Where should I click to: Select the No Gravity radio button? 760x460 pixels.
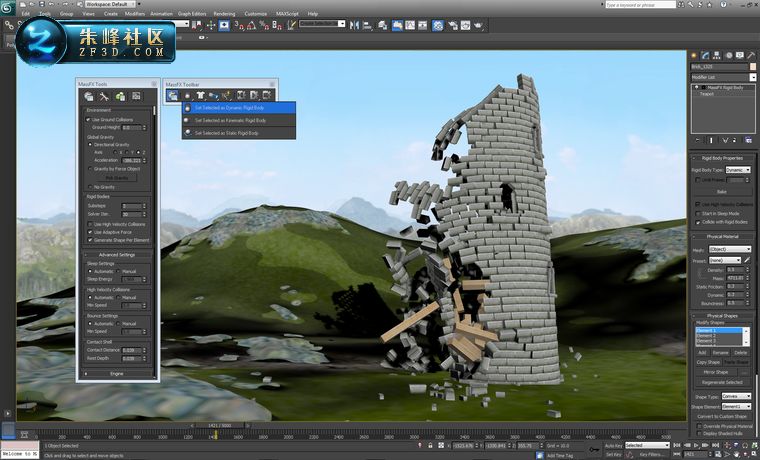pos(90,187)
